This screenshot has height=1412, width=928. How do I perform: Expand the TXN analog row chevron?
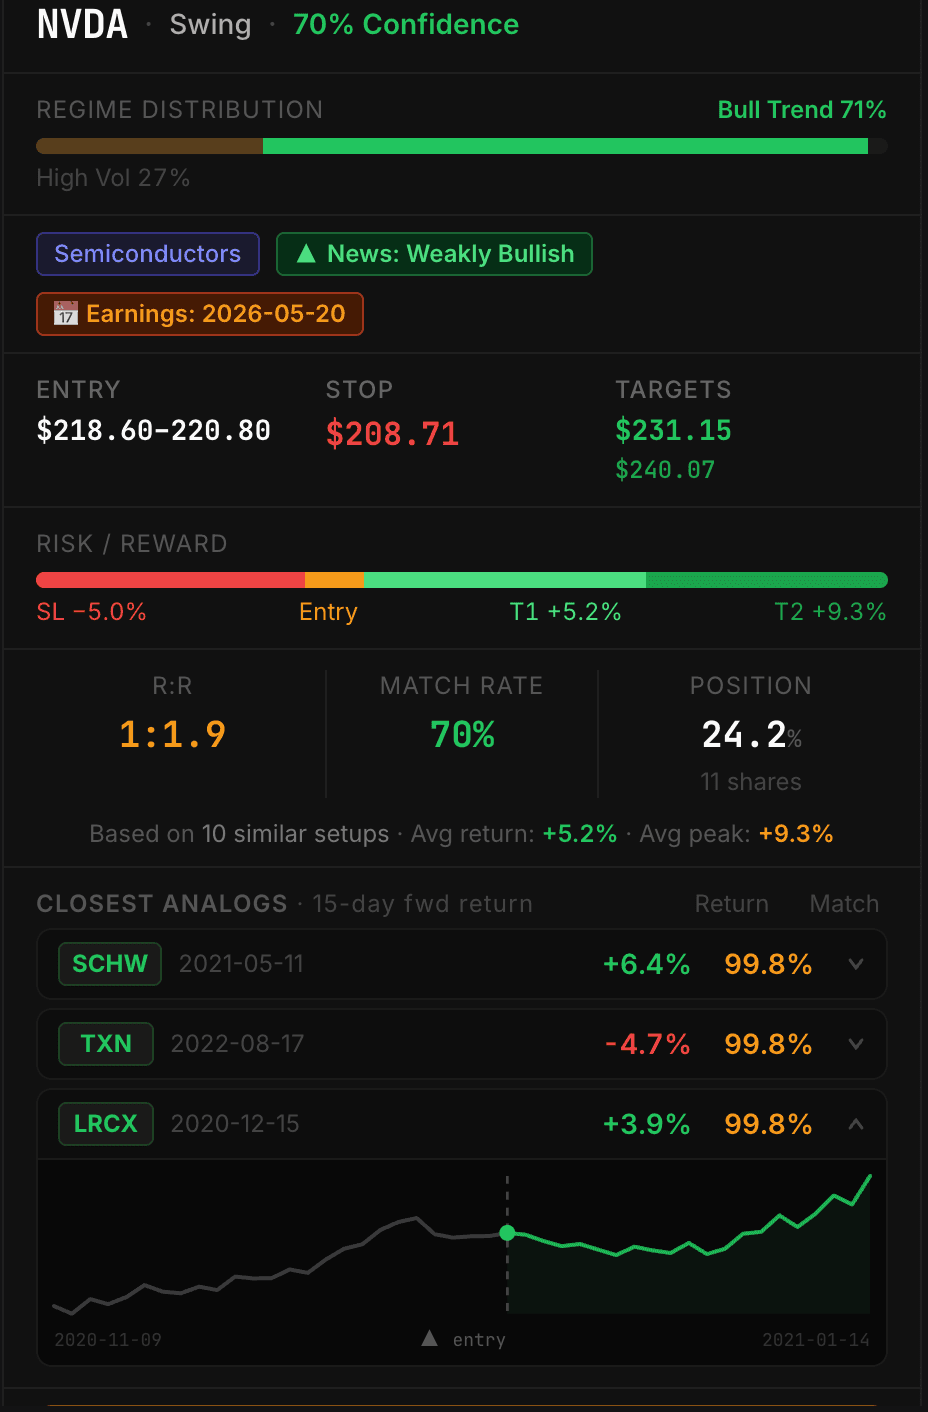856,1044
